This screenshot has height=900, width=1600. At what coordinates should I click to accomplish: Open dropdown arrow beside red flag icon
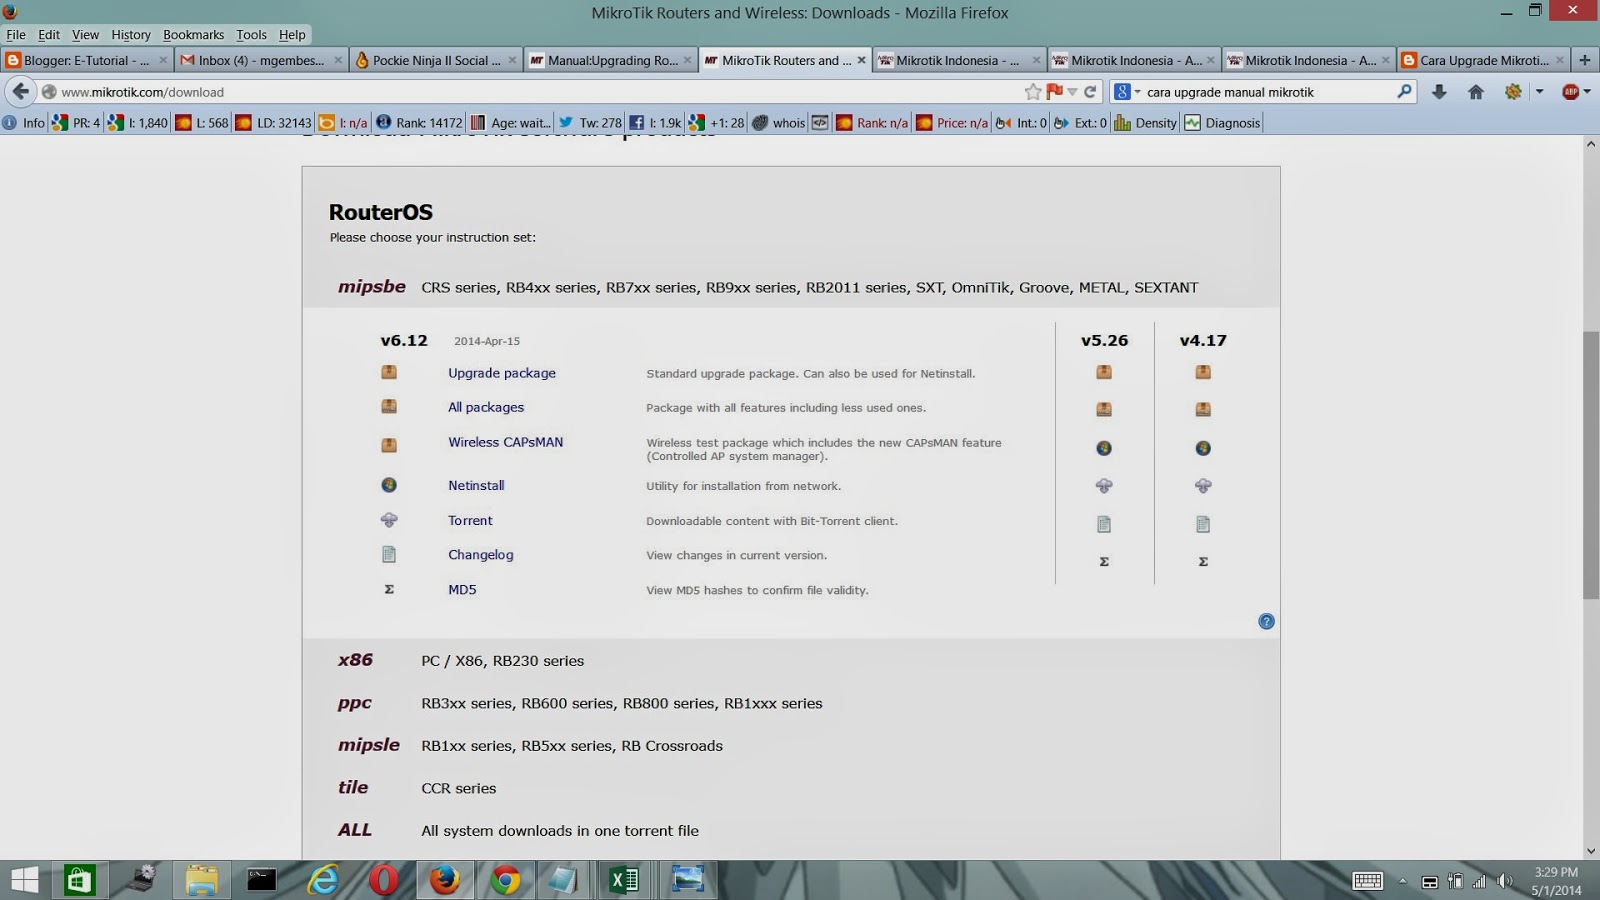(x=1072, y=91)
